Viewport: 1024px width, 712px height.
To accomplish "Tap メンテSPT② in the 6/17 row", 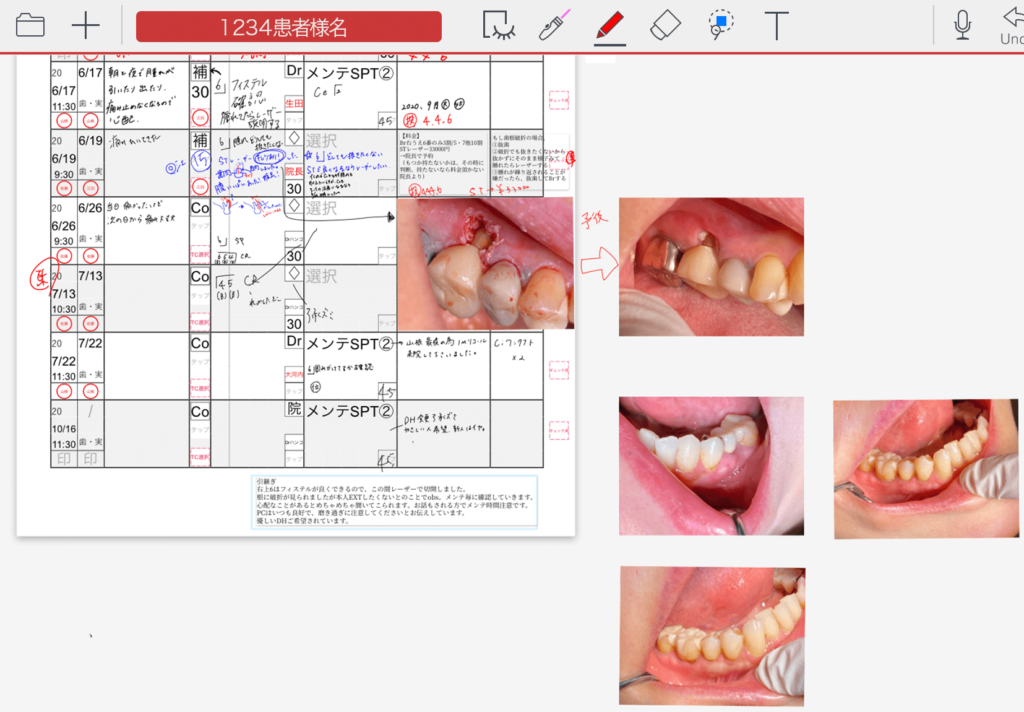I will coord(350,74).
